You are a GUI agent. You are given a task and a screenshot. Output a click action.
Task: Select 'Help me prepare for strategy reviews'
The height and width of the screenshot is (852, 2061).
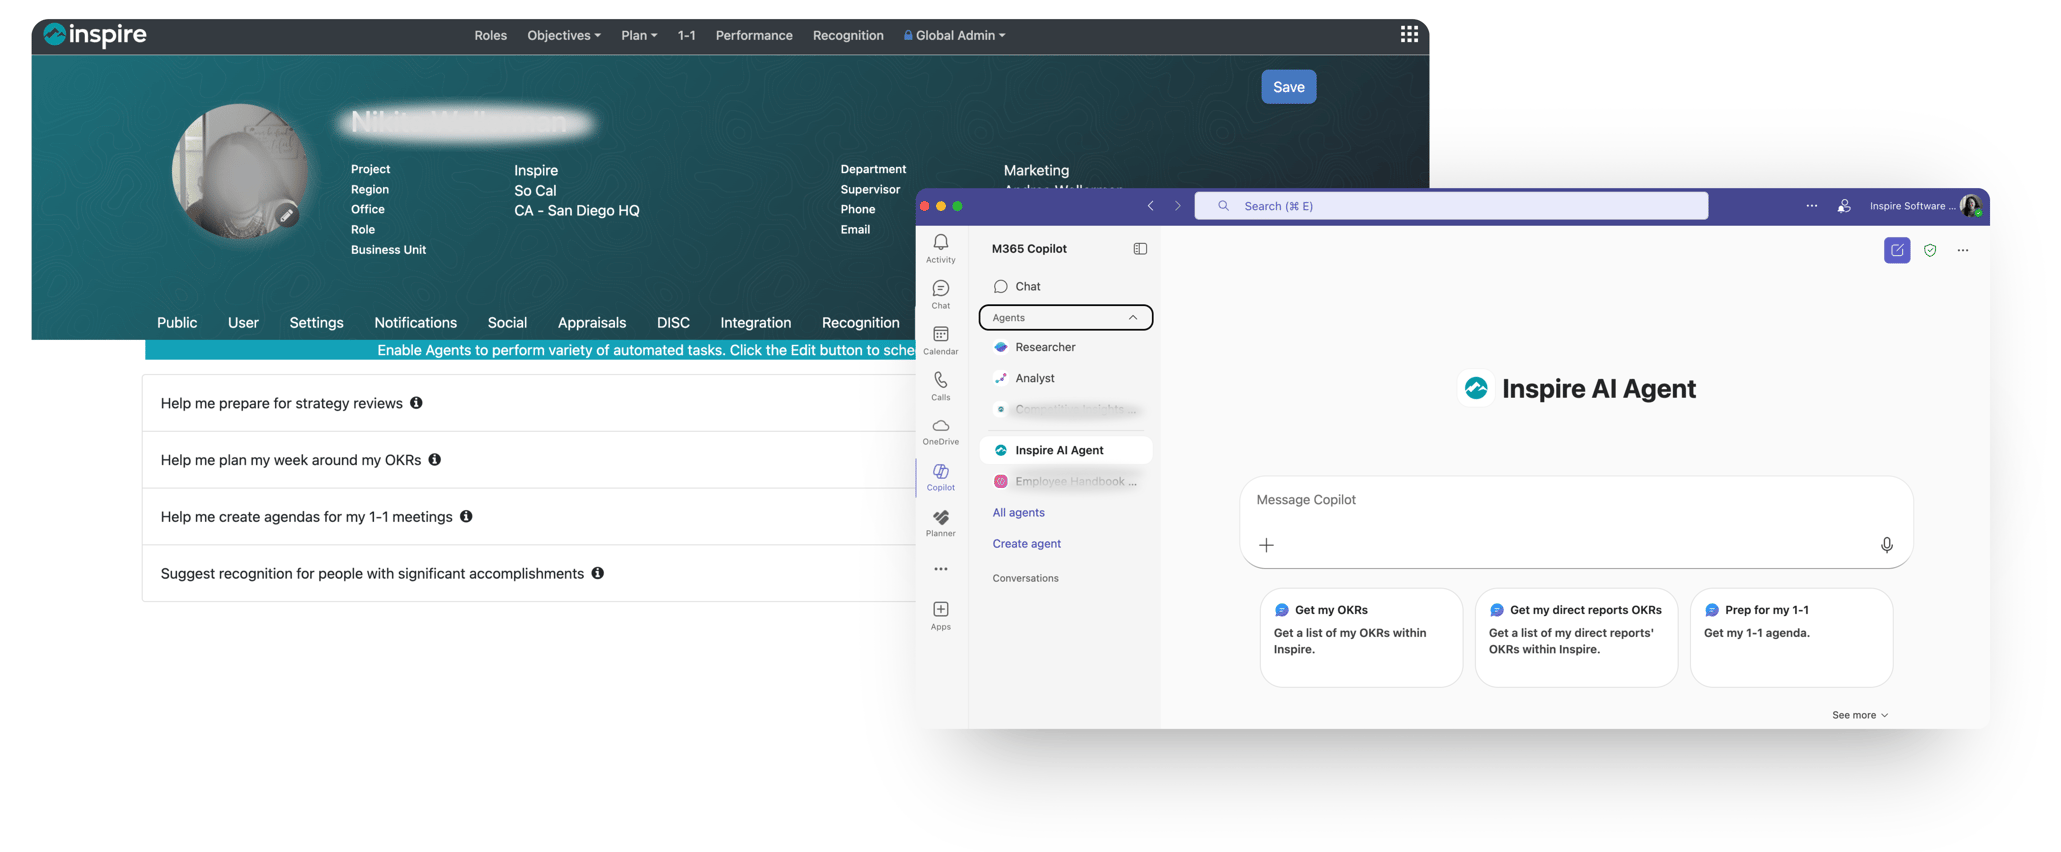(281, 403)
